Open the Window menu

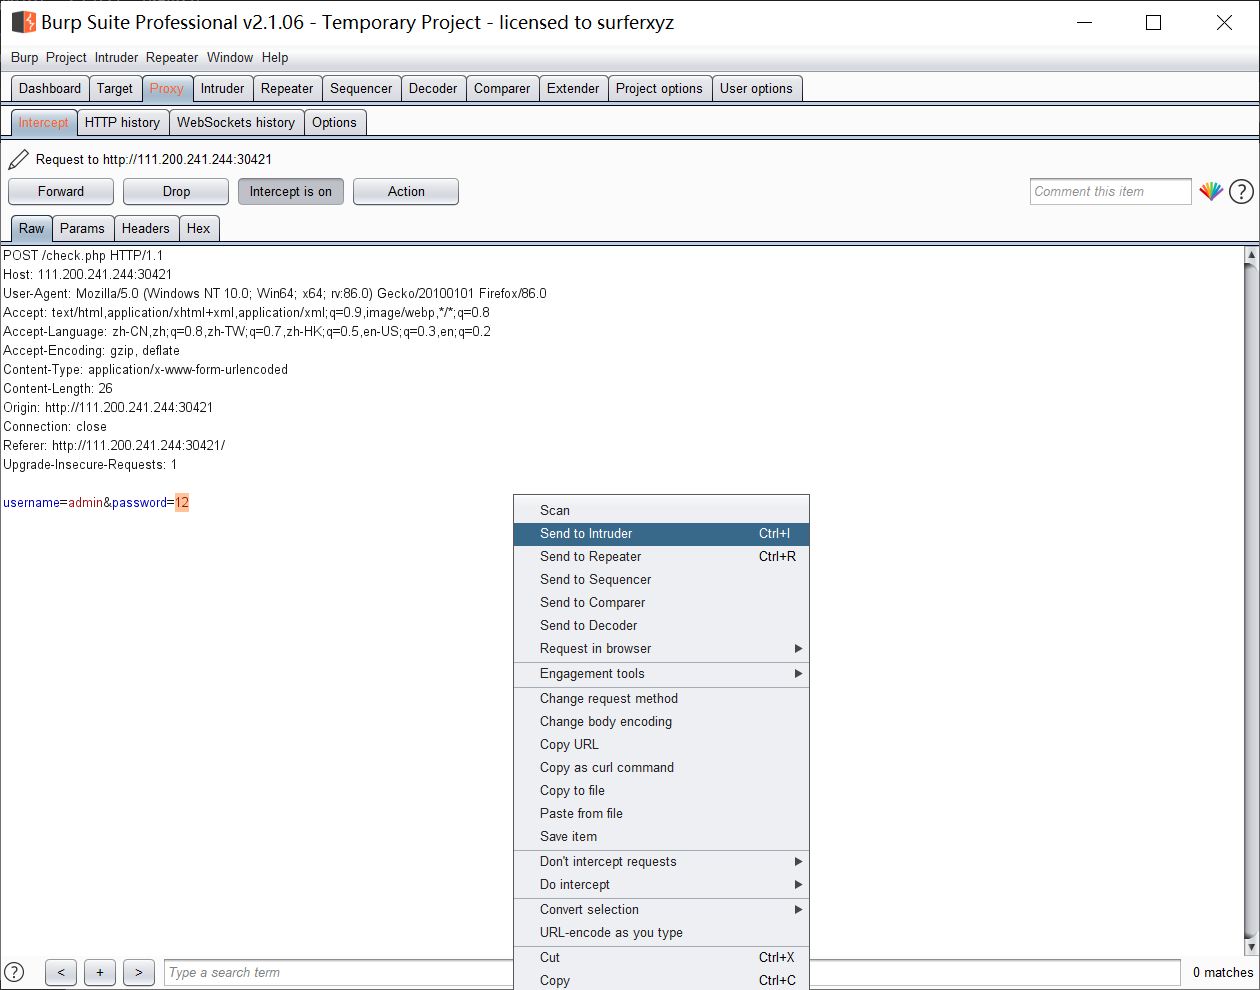[230, 57]
